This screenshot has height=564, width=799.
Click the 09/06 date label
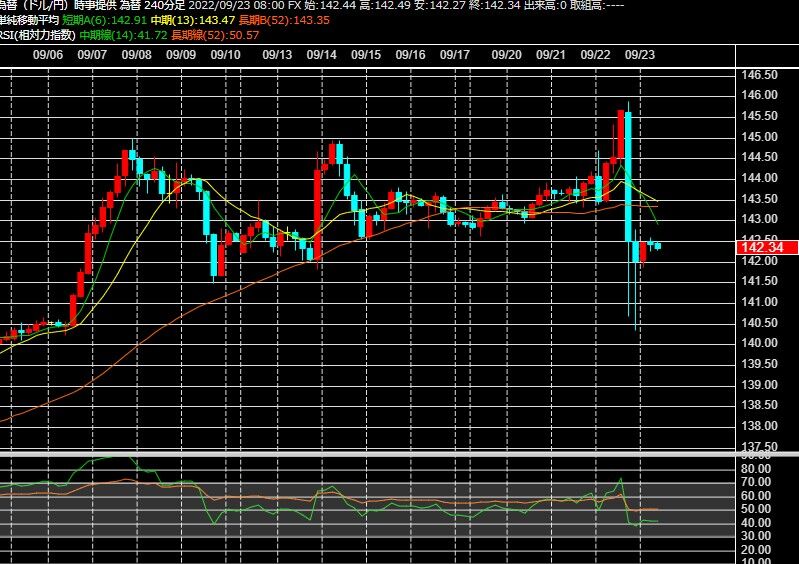48,55
